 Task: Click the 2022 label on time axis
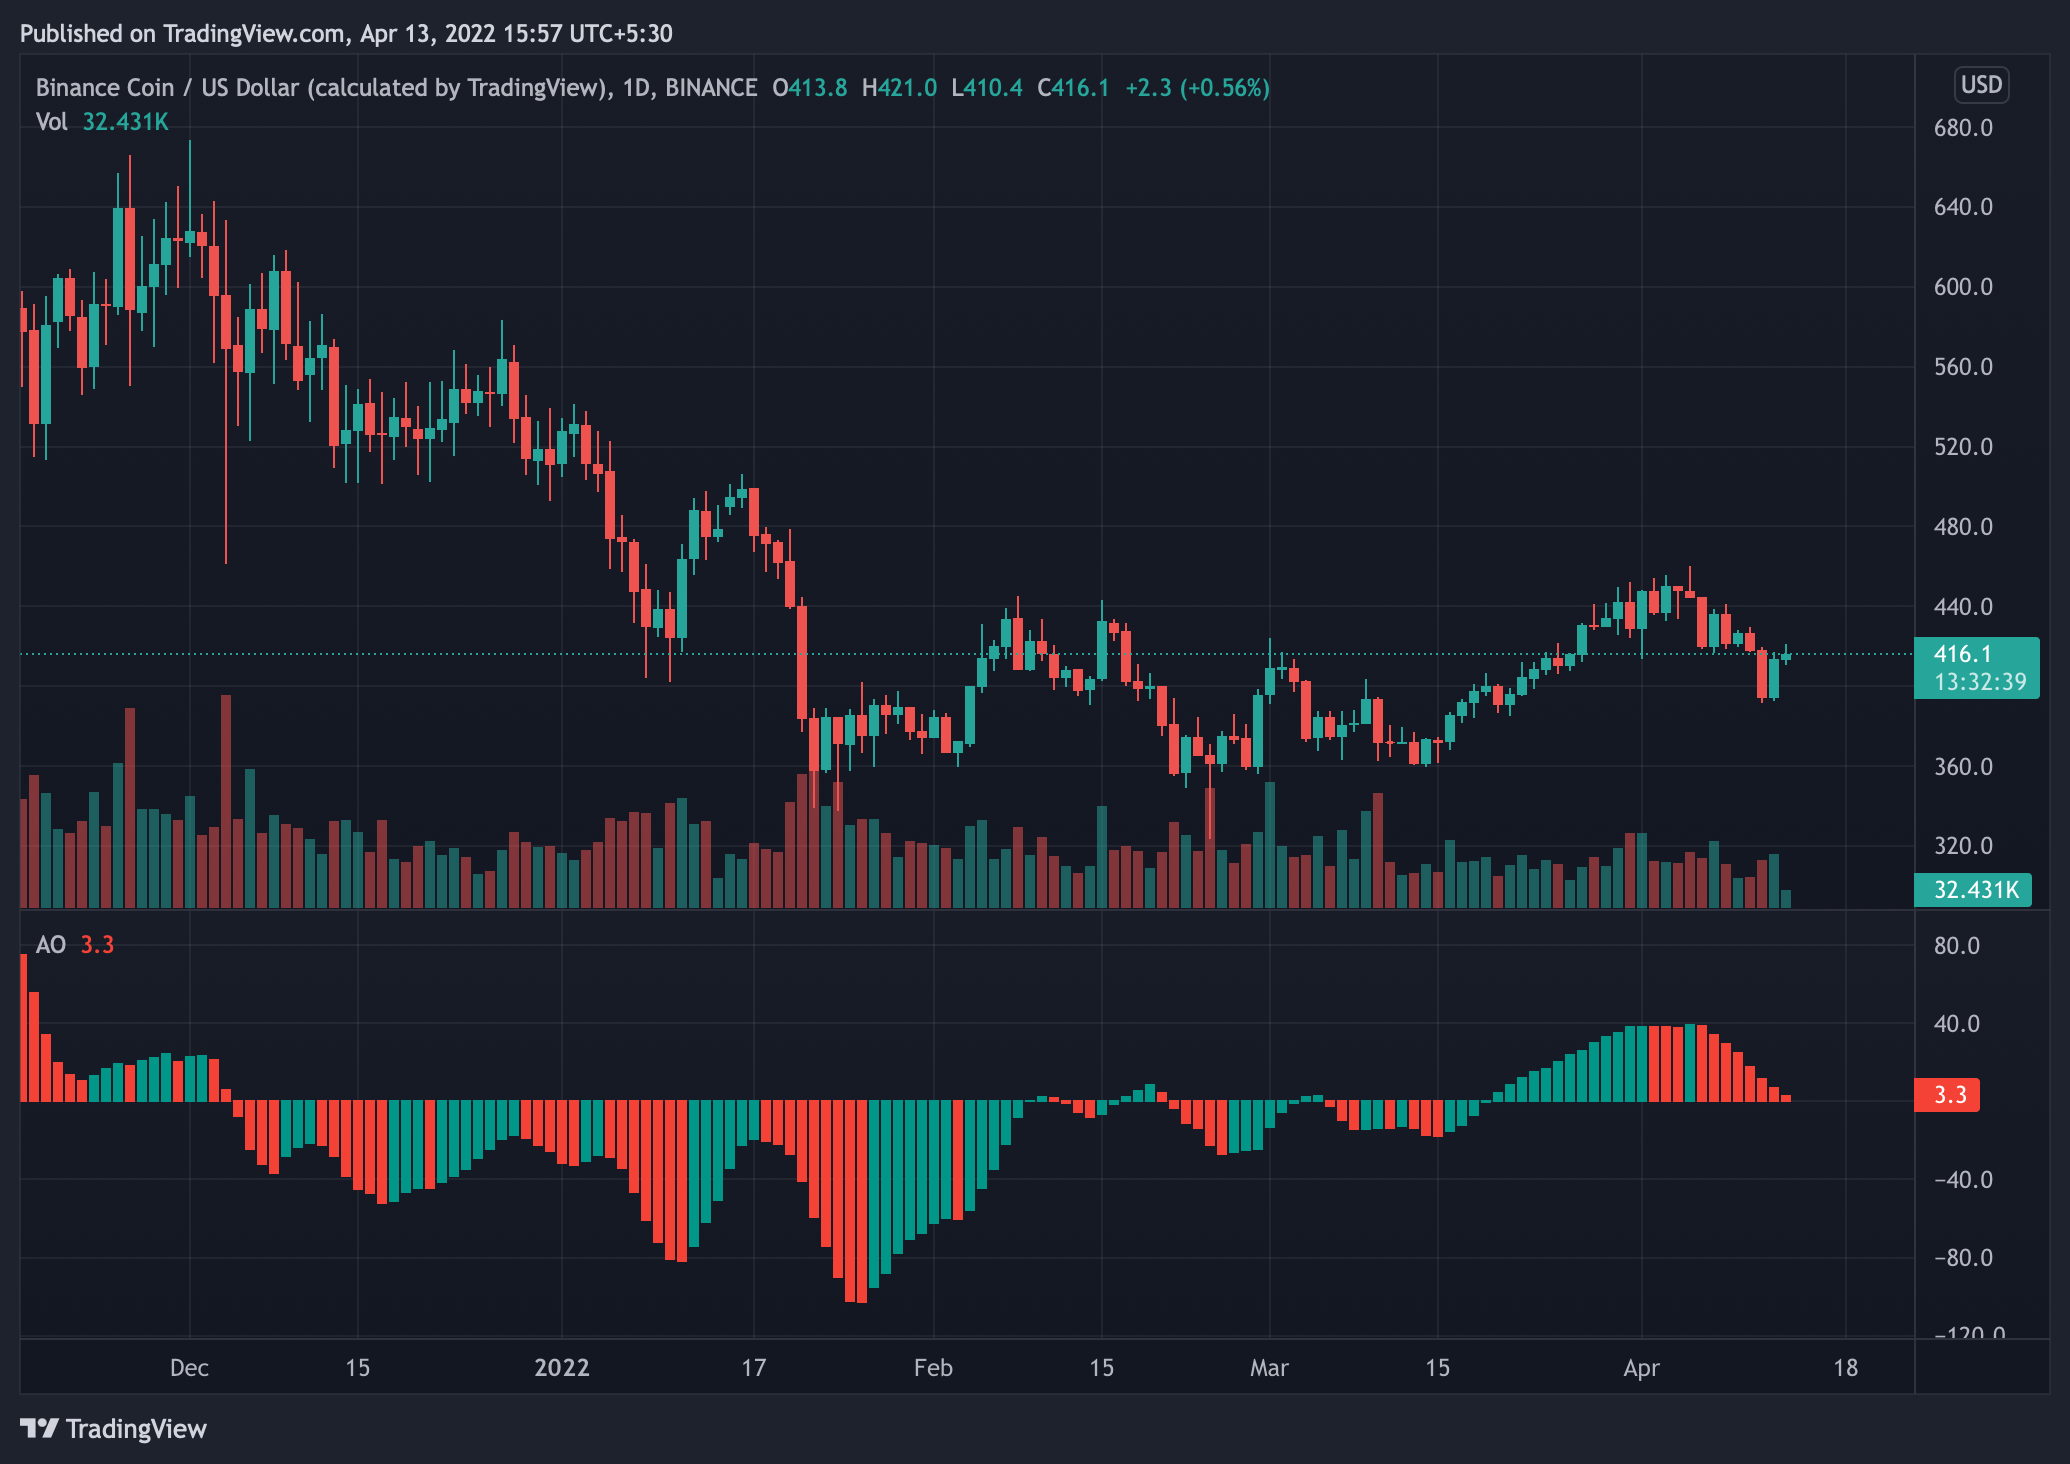562,1367
